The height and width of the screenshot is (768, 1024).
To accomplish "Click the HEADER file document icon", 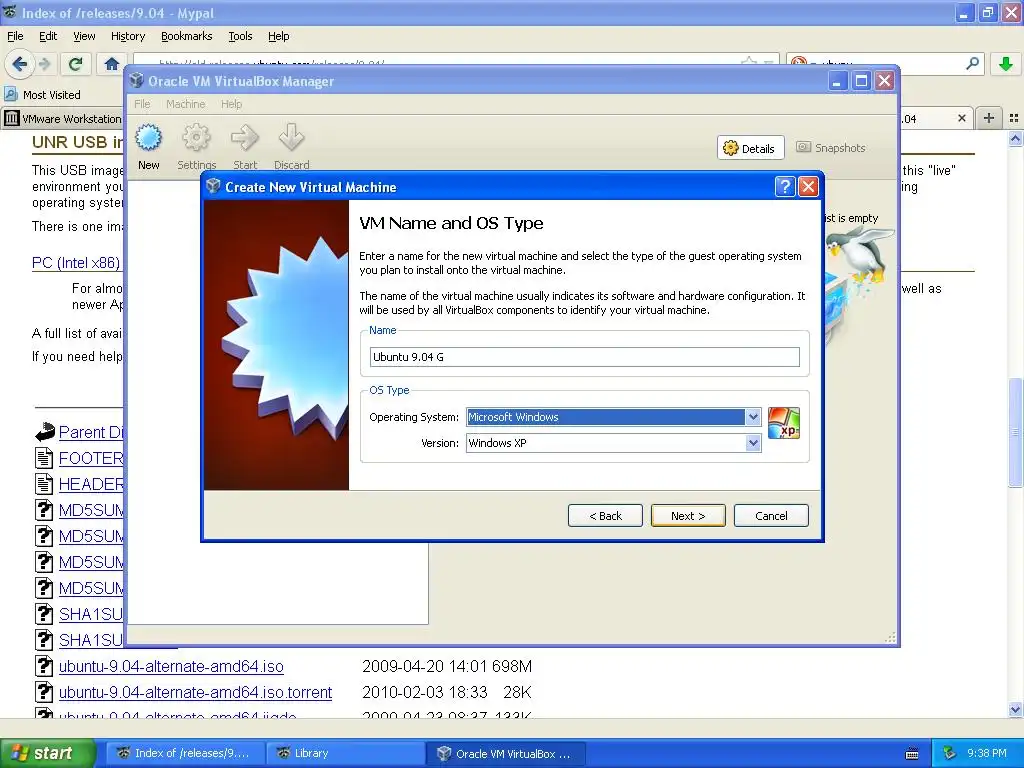I will pyautogui.click(x=44, y=484).
